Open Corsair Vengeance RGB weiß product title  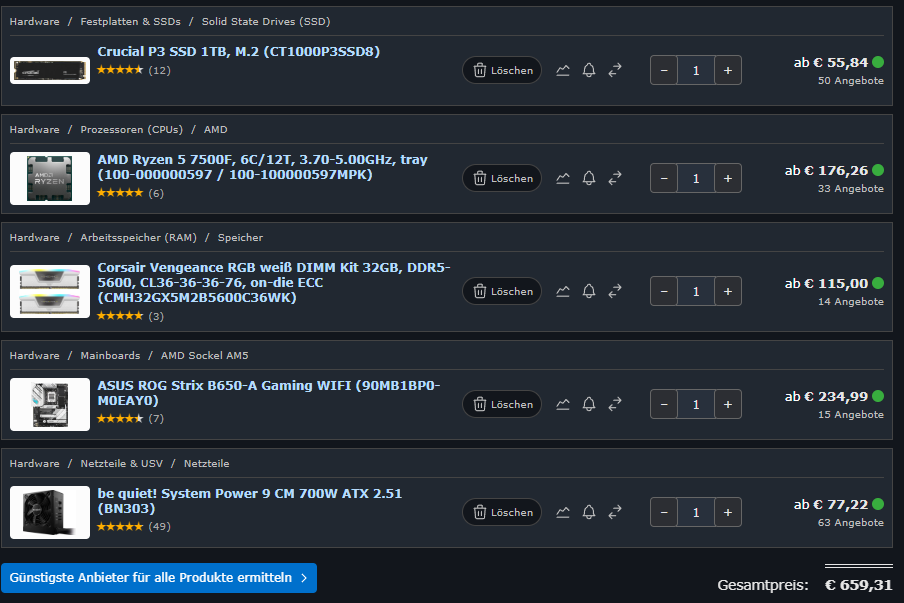pos(274,282)
